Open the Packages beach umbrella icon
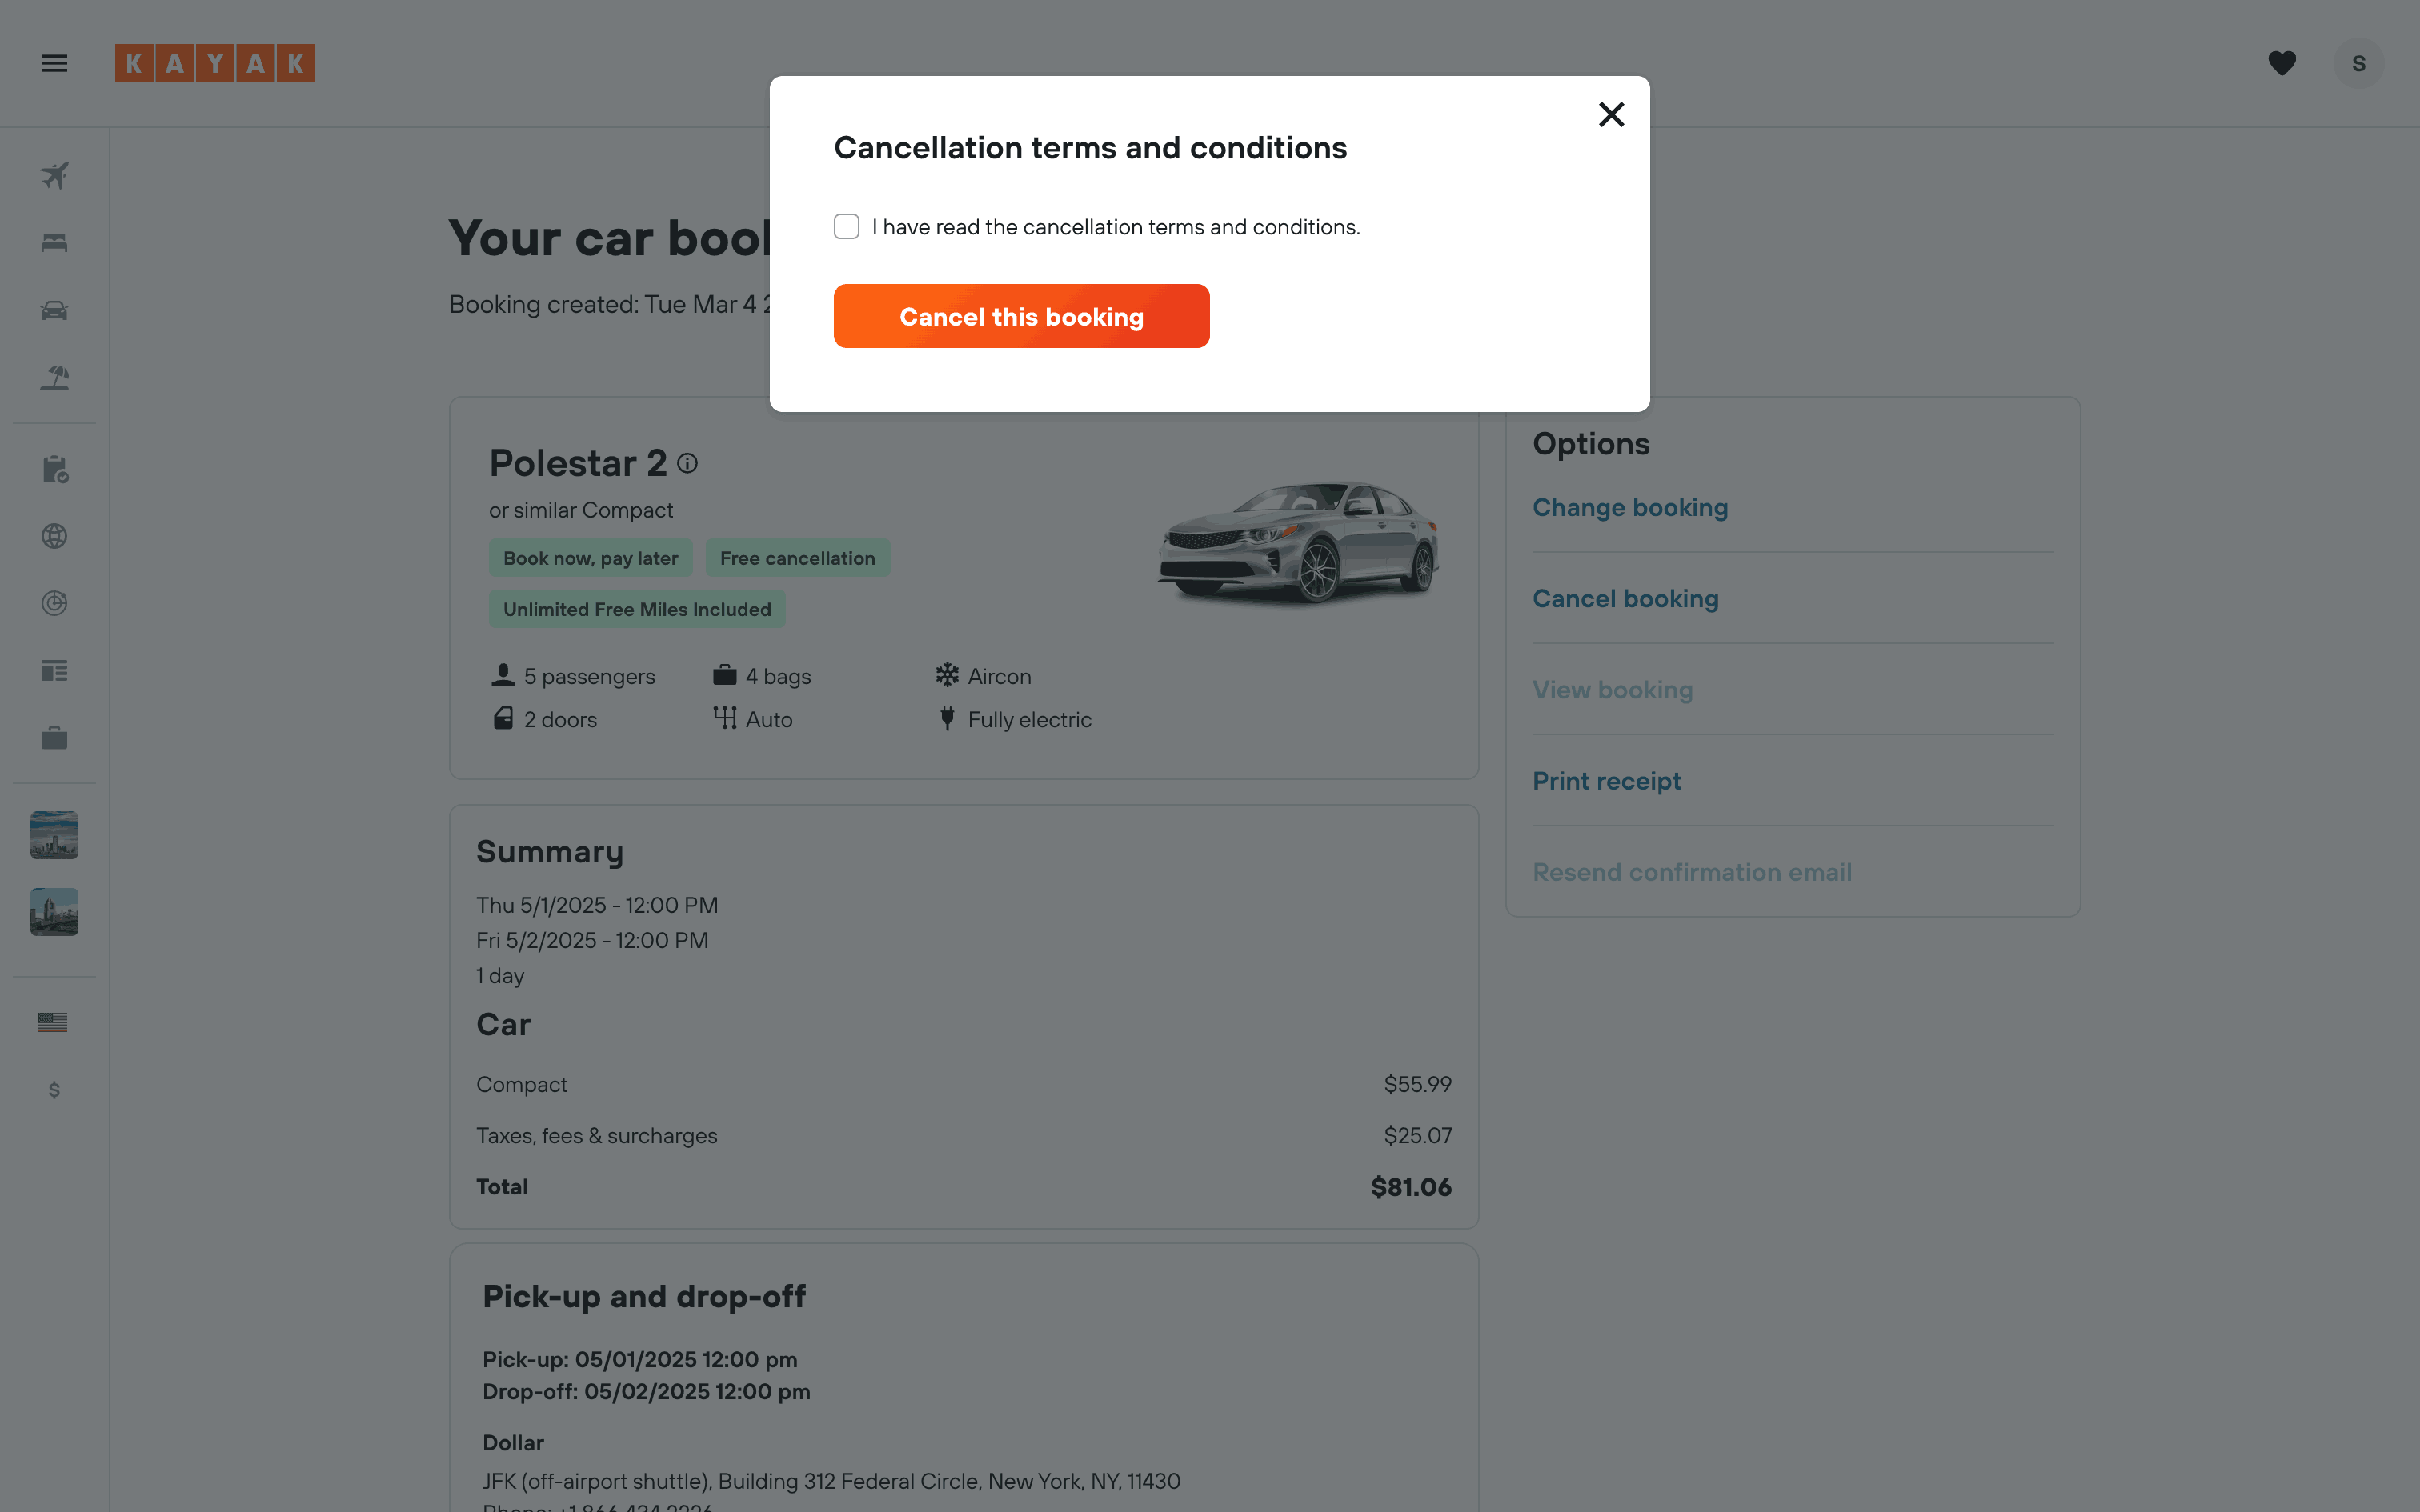Image resolution: width=2420 pixels, height=1512 pixels. pyautogui.click(x=54, y=377)
